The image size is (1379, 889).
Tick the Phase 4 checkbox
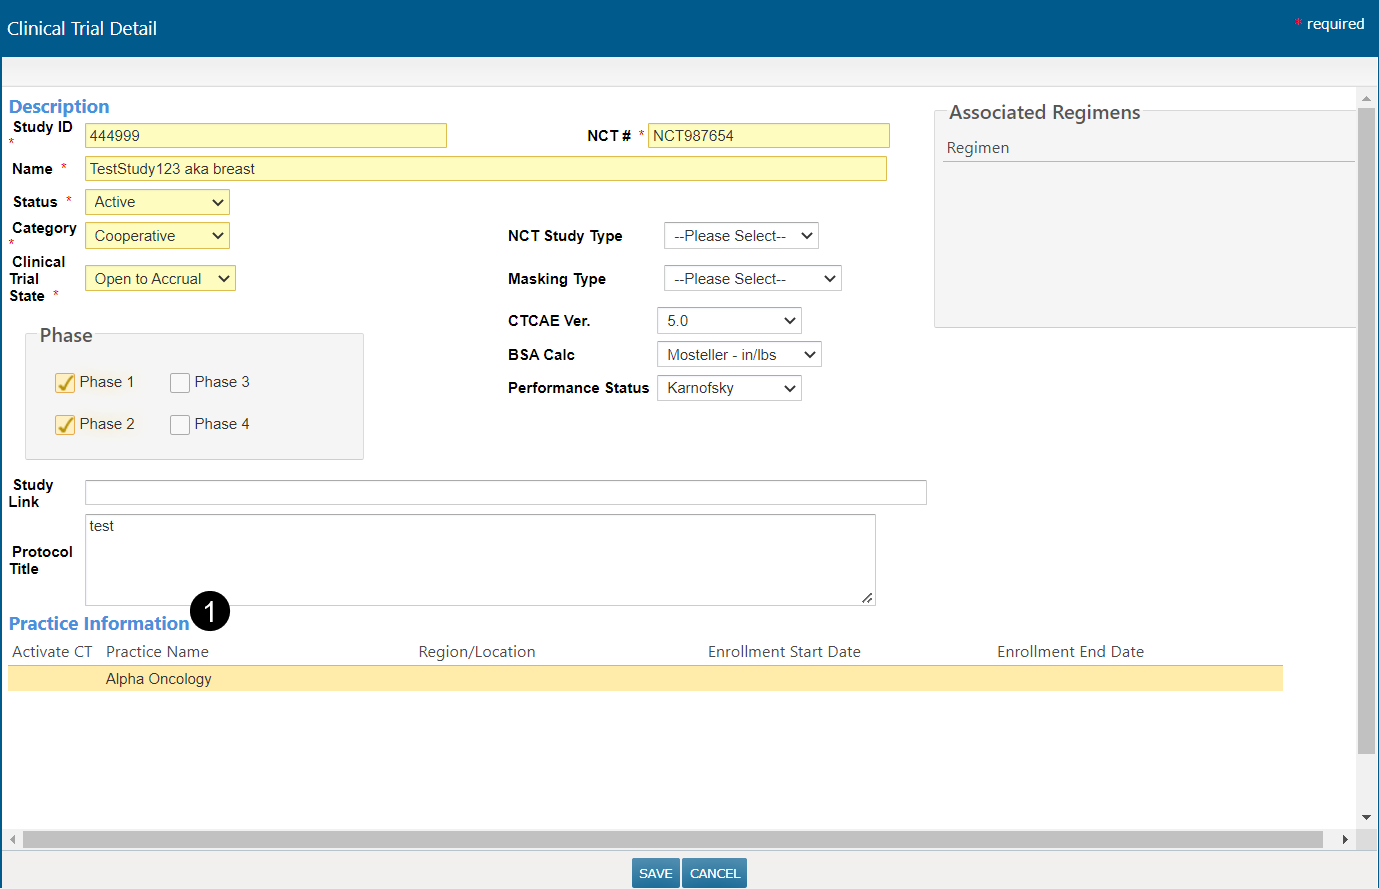tap(180, 425)
